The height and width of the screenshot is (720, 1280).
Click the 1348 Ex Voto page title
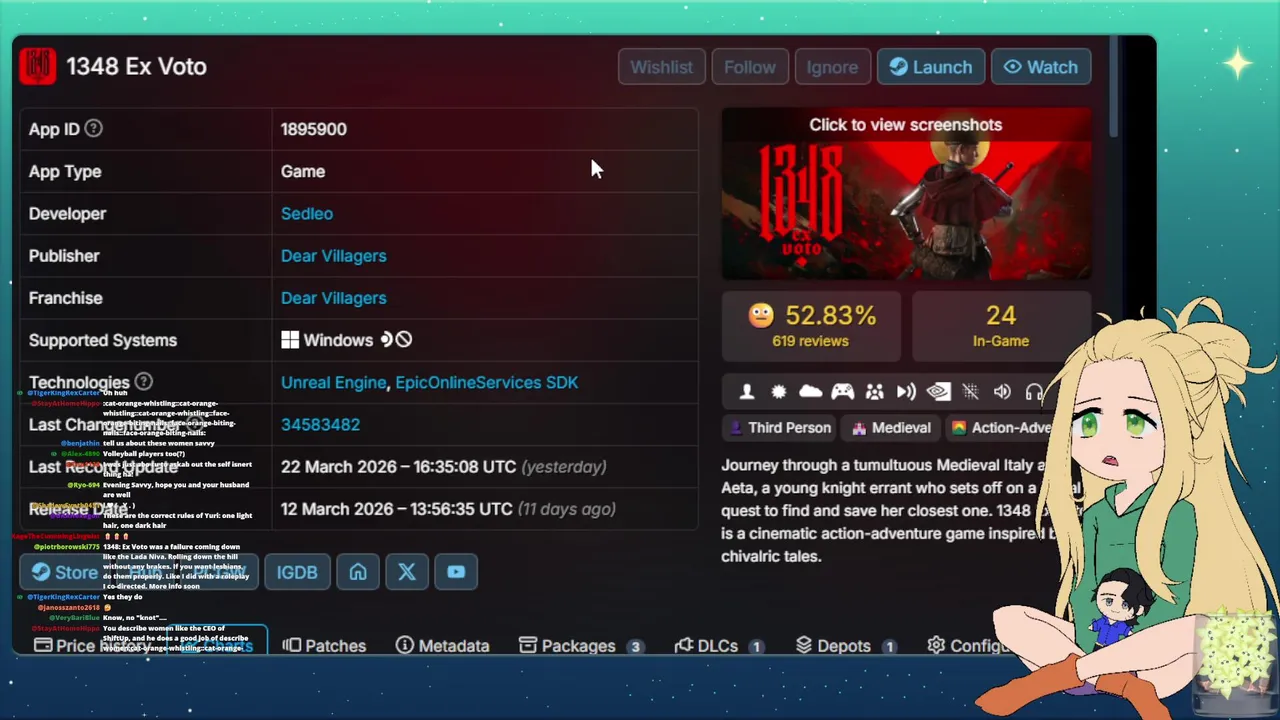point(136,67)
